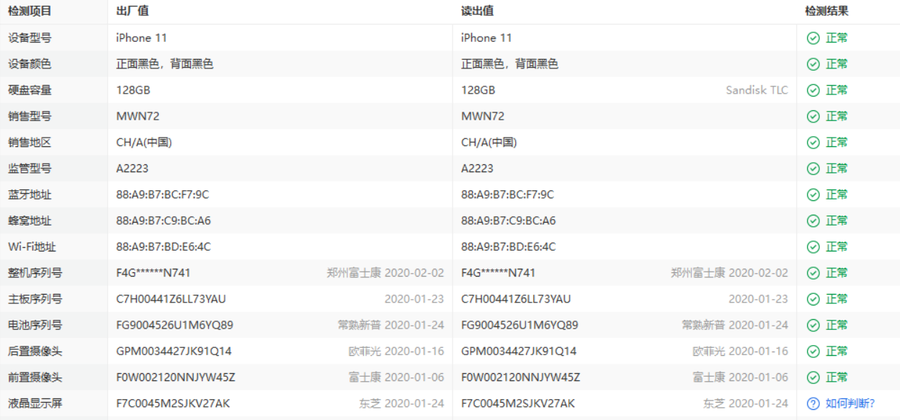Select the 硬盘容量 row label
The width and height of the screenshot is (900, 420).
click(x=29, y=90)
